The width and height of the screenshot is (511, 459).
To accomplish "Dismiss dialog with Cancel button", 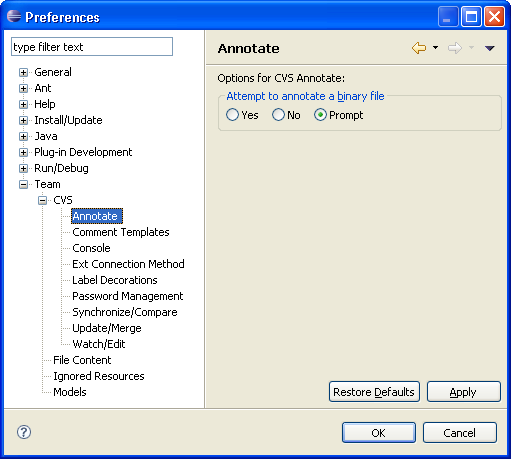I will point(460,433).
